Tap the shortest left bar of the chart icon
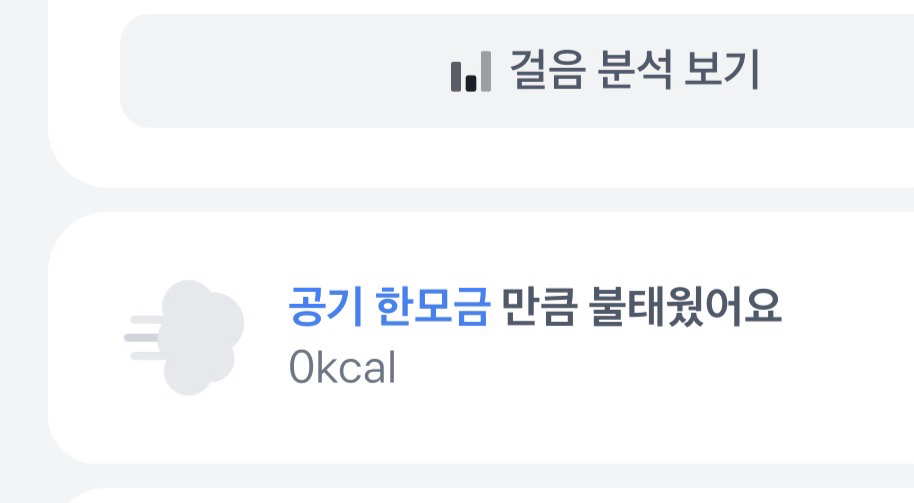914x503 pixels. tap(457, 78)
